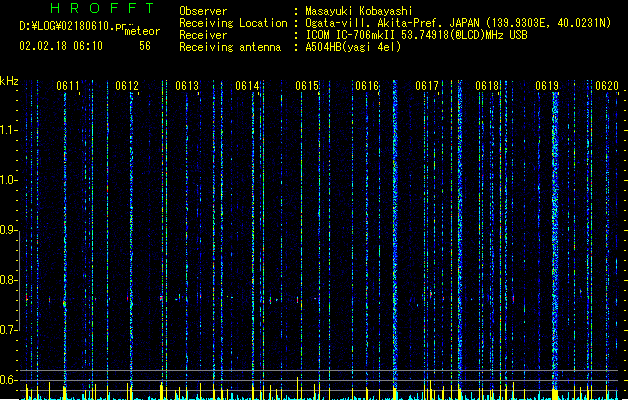The width and height of the screenshot is (629, 400).
Task: Click the date stamp 02.02.18 06:10
Action: click(x=61, y=46)
